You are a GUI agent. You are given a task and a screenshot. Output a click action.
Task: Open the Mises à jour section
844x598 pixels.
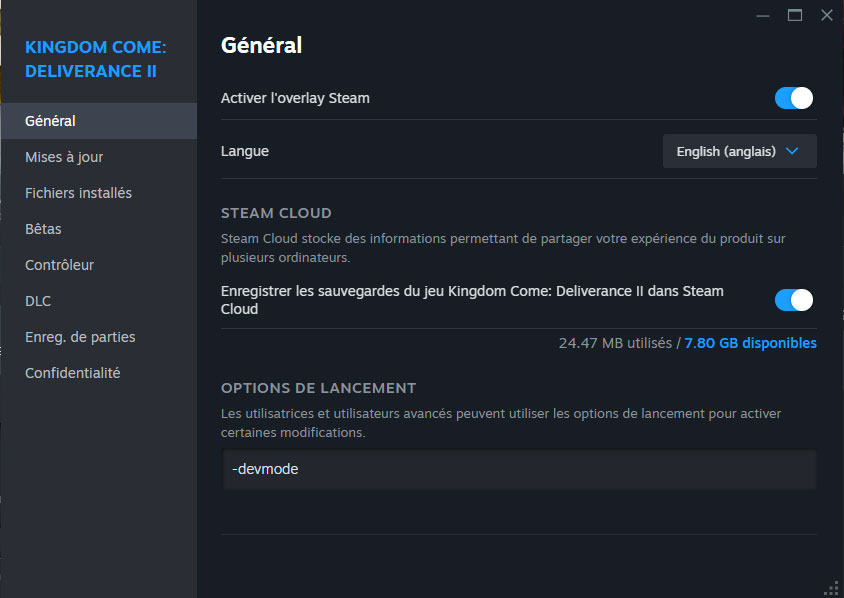point(99,157)
